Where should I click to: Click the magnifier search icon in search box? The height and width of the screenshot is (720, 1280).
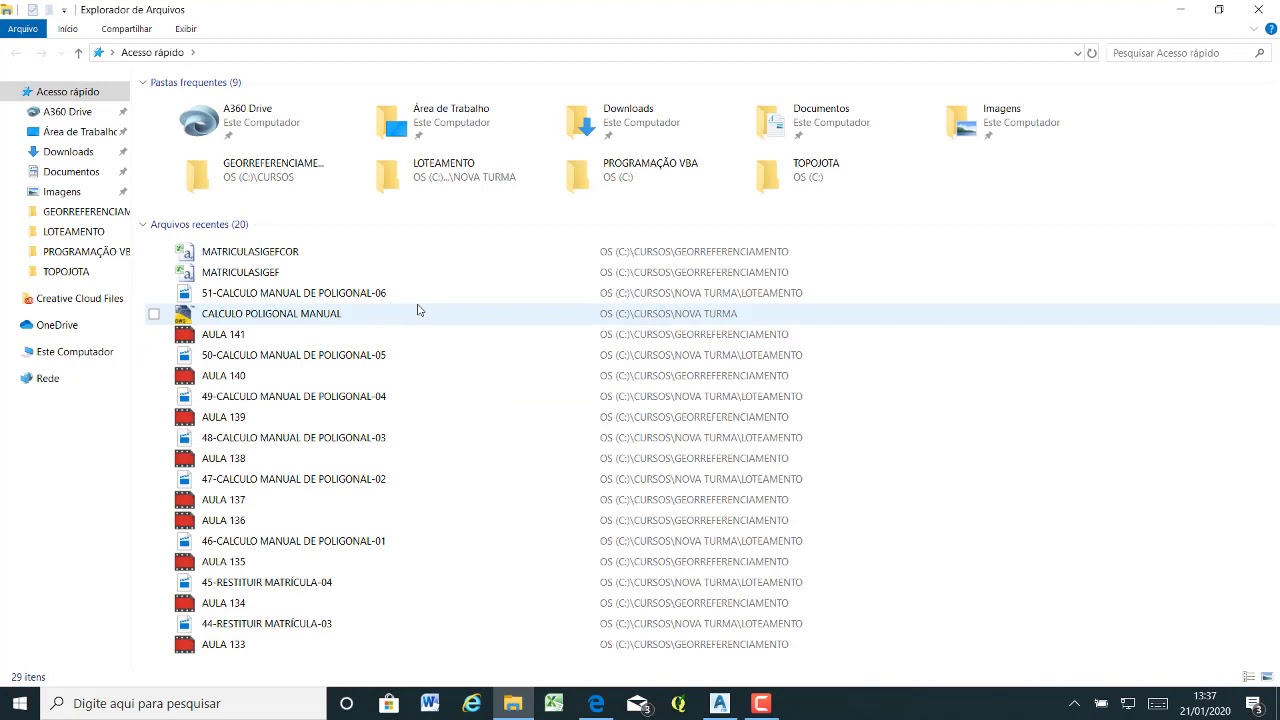1260,53
